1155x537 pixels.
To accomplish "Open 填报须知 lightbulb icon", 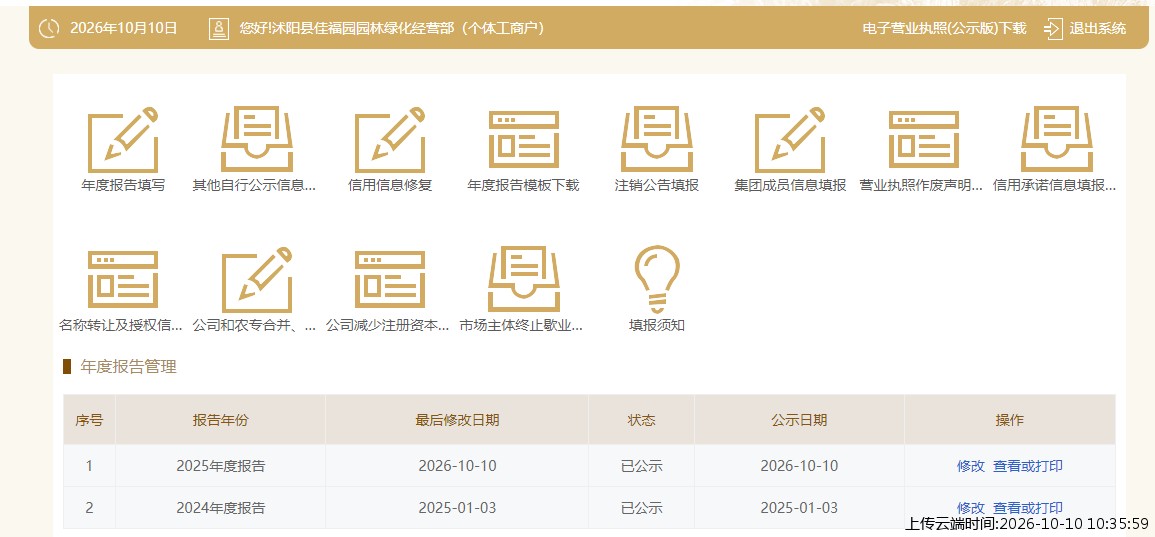I will coord(657,279).
